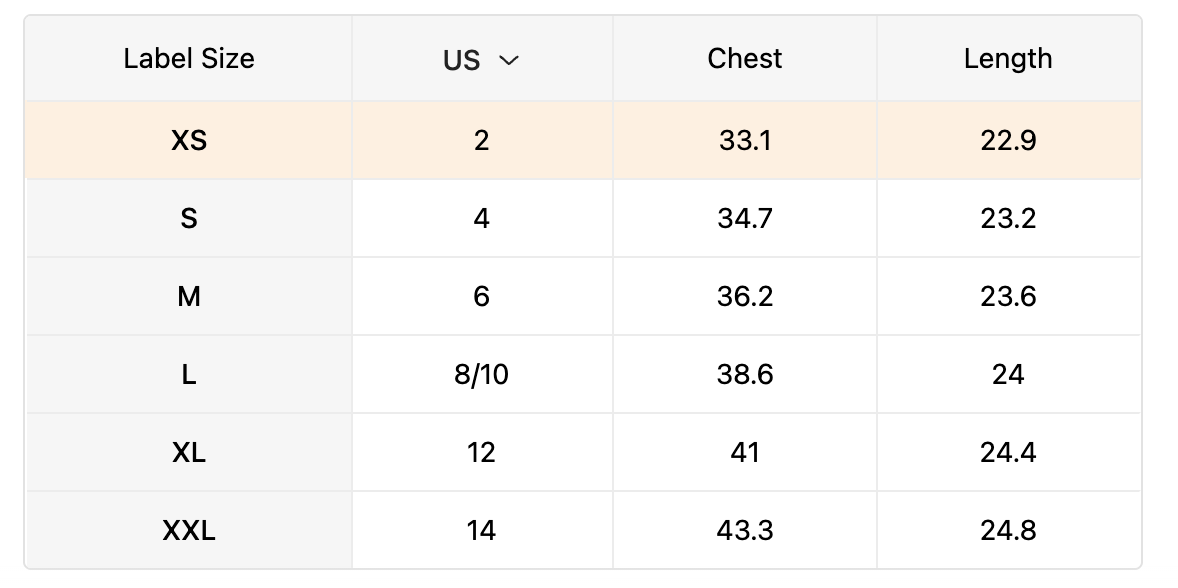The image size is (1178, 588).
Task: Click the XL size label
Action: (x=188, y=452)
